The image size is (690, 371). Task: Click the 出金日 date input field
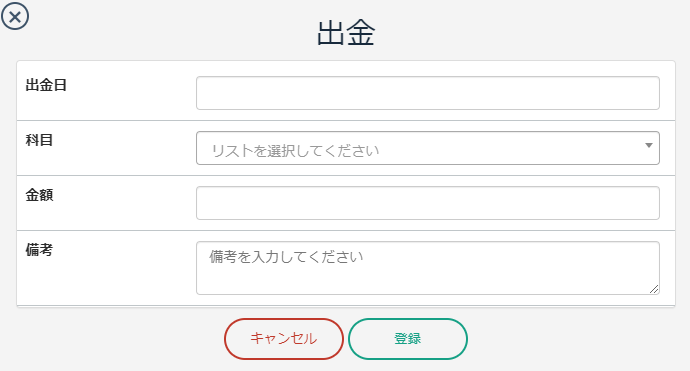tap(428, 93)
